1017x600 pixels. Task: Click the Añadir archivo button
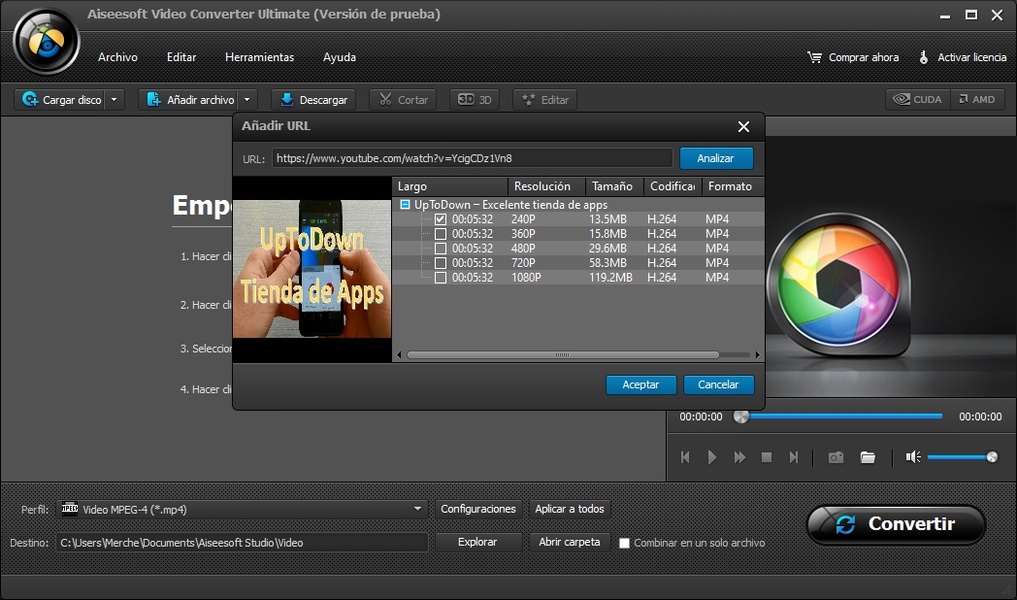click(189, 100)
